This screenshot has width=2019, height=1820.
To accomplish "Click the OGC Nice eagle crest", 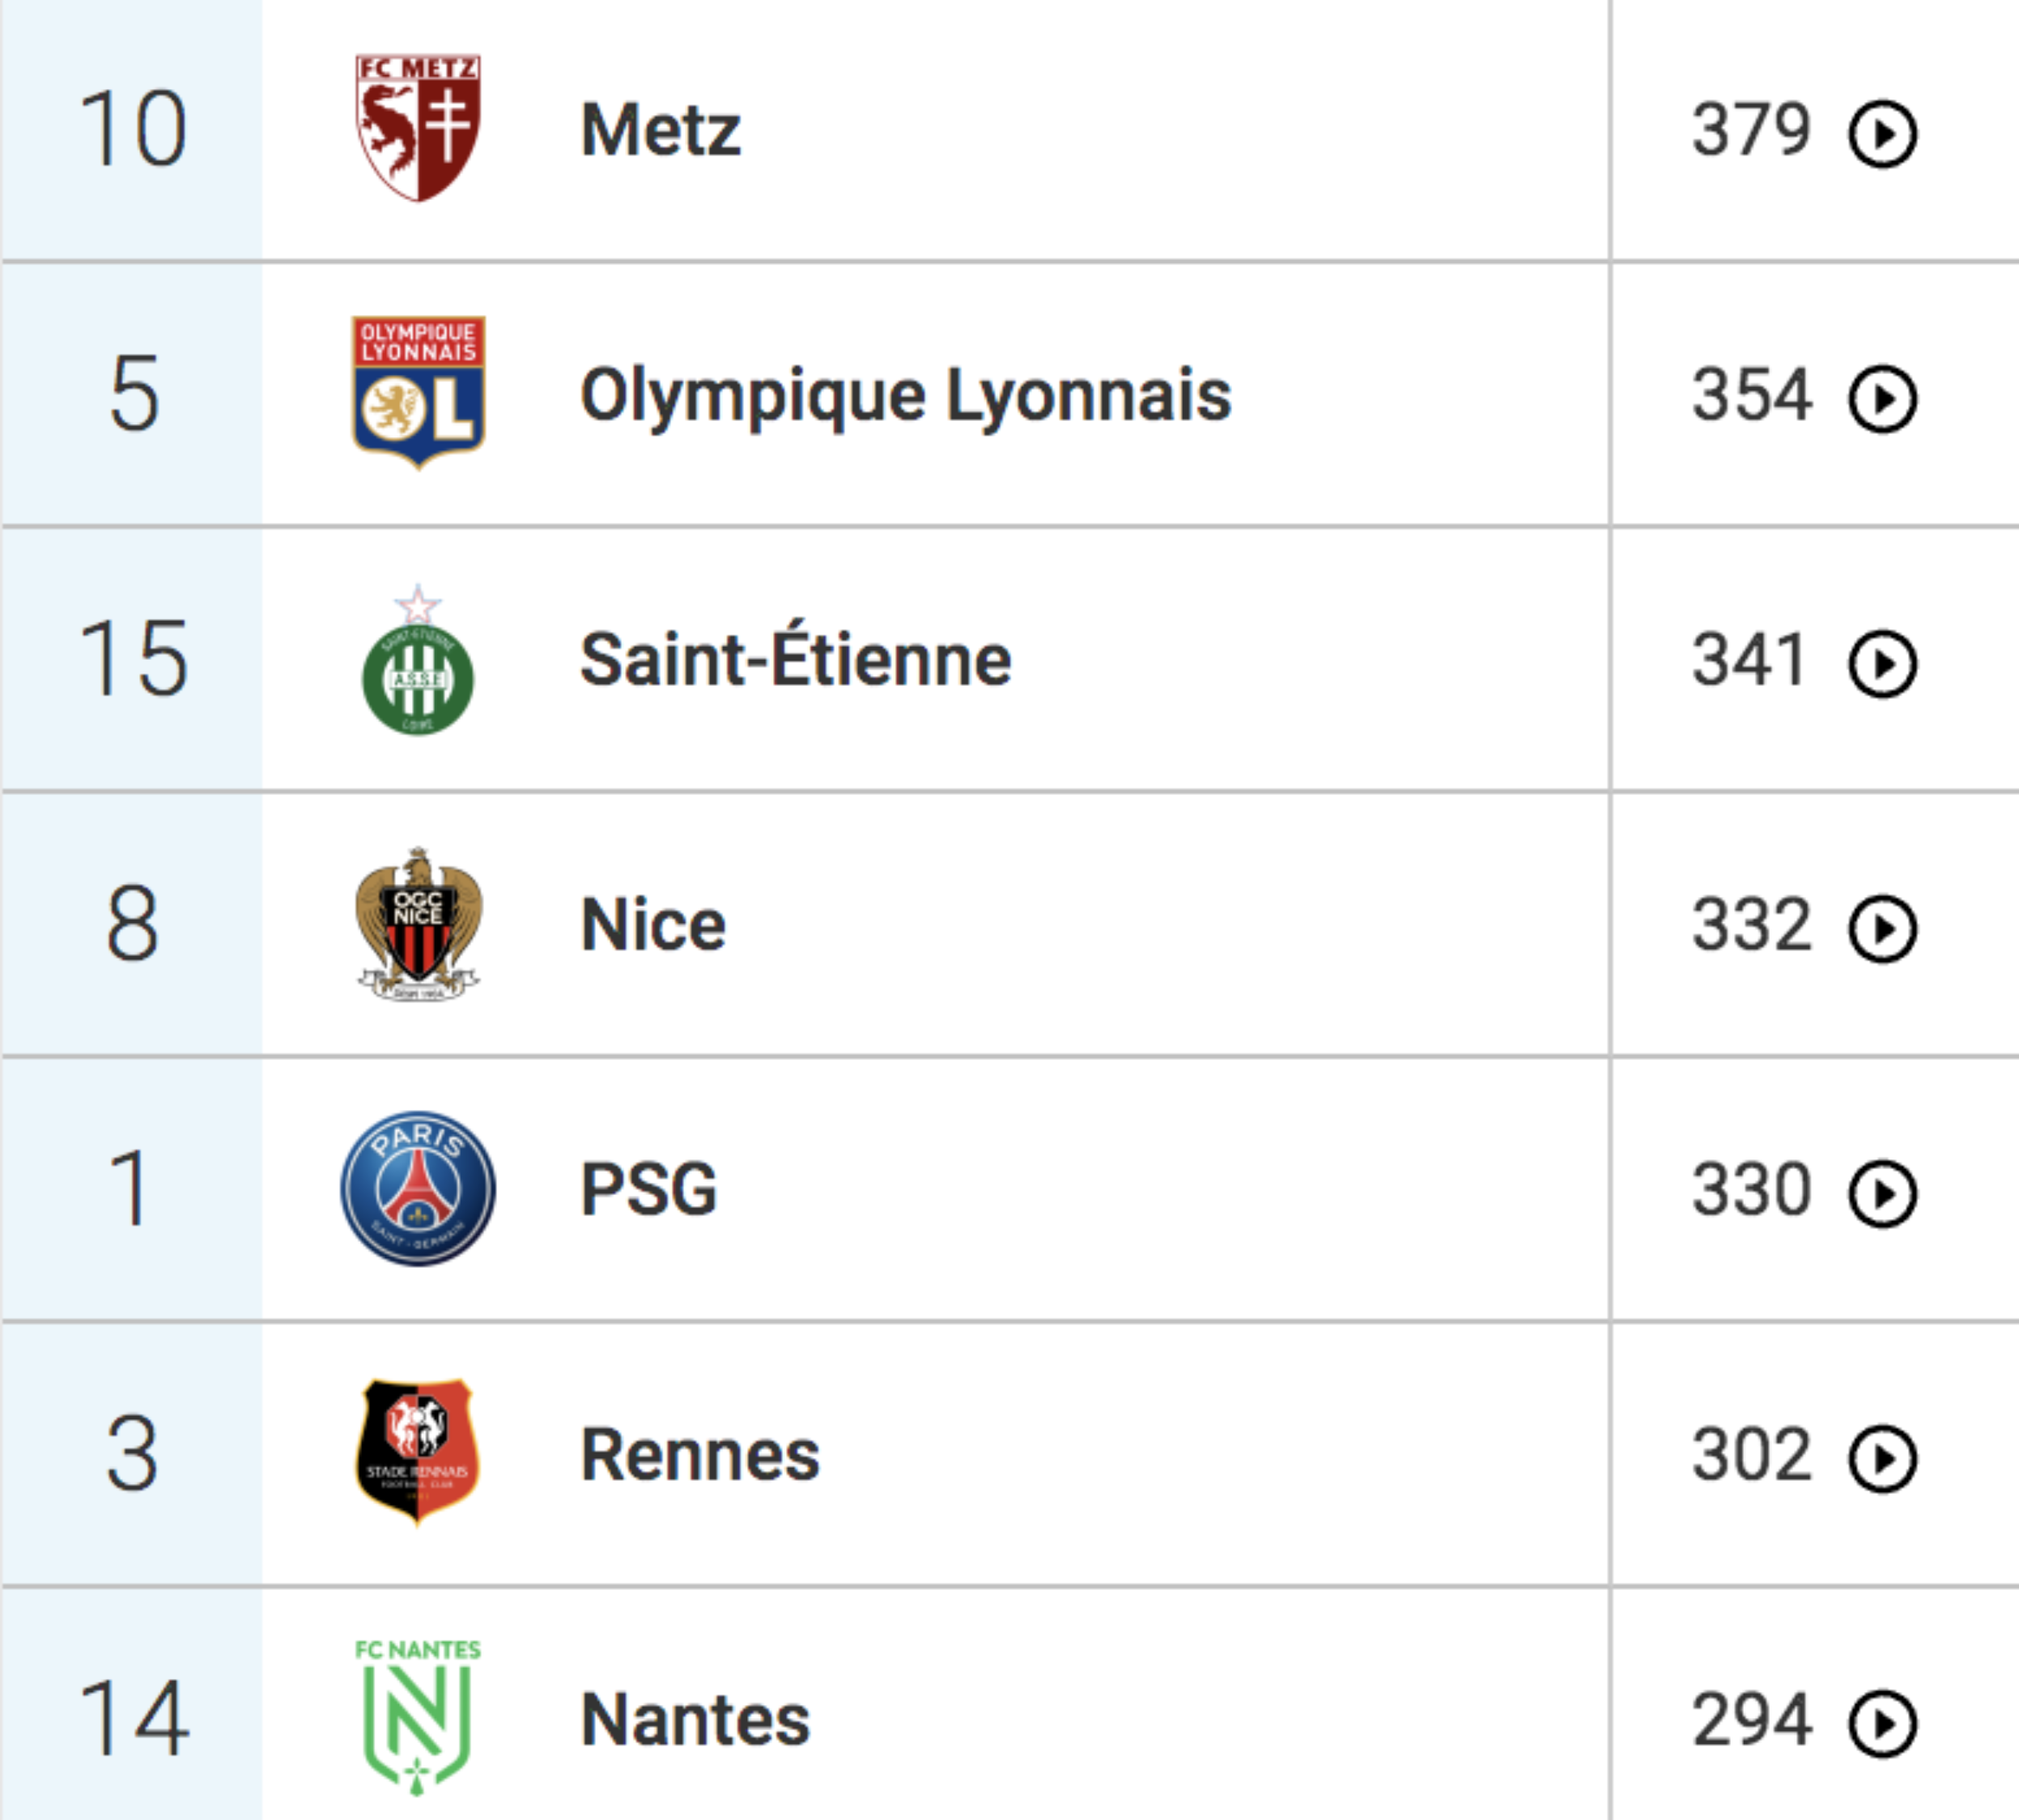I will 418,924.
